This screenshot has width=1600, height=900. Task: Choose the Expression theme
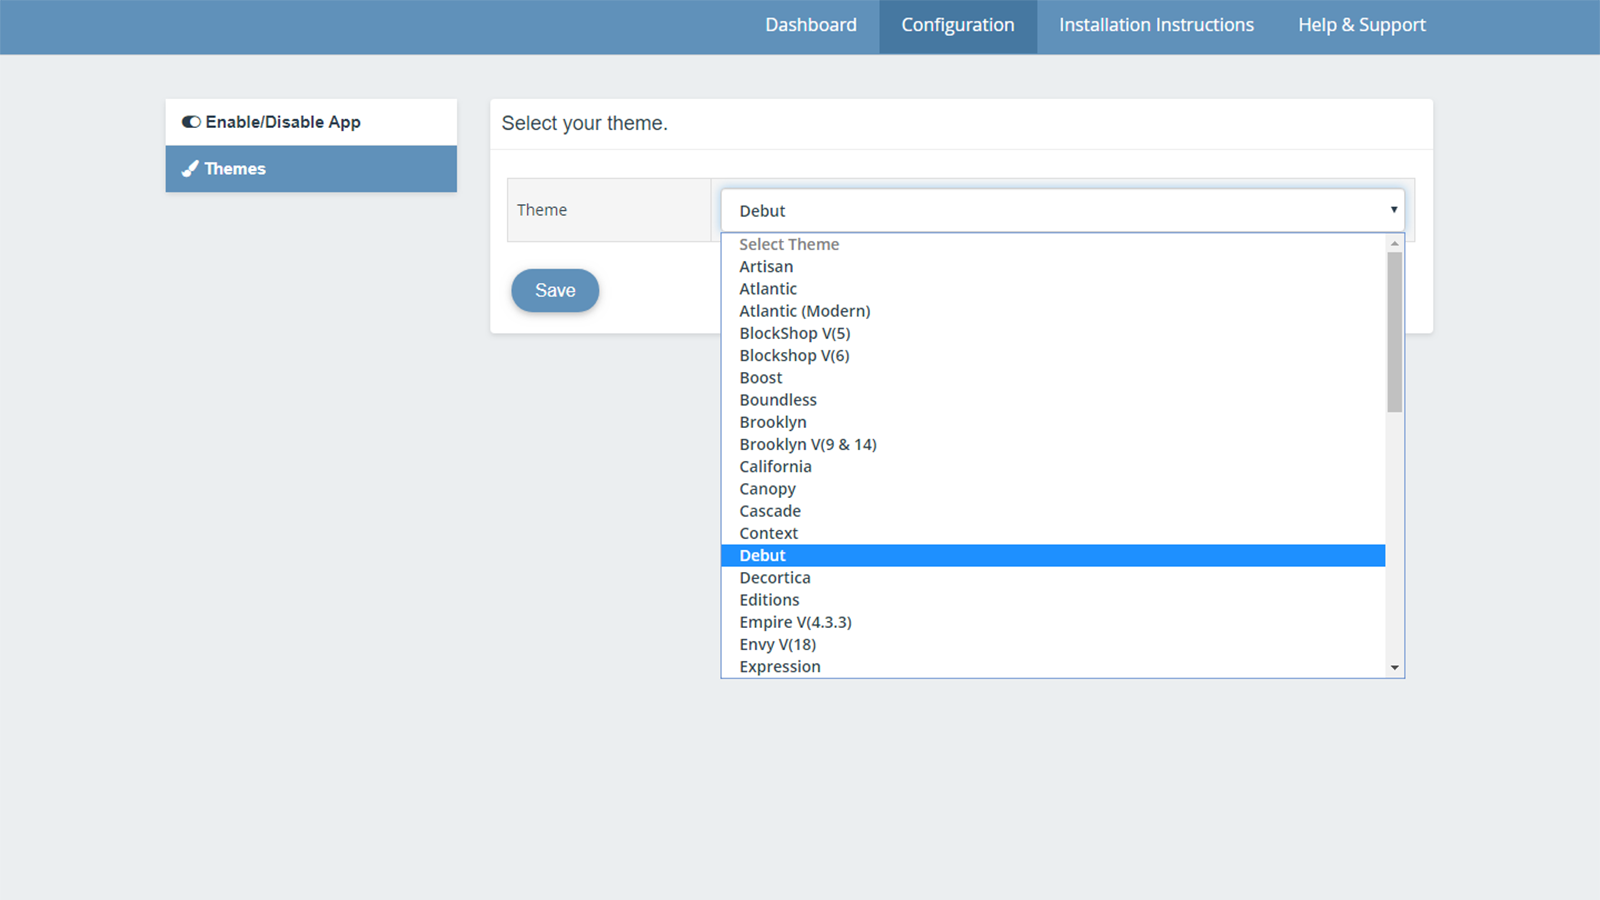click(1053, 666)
